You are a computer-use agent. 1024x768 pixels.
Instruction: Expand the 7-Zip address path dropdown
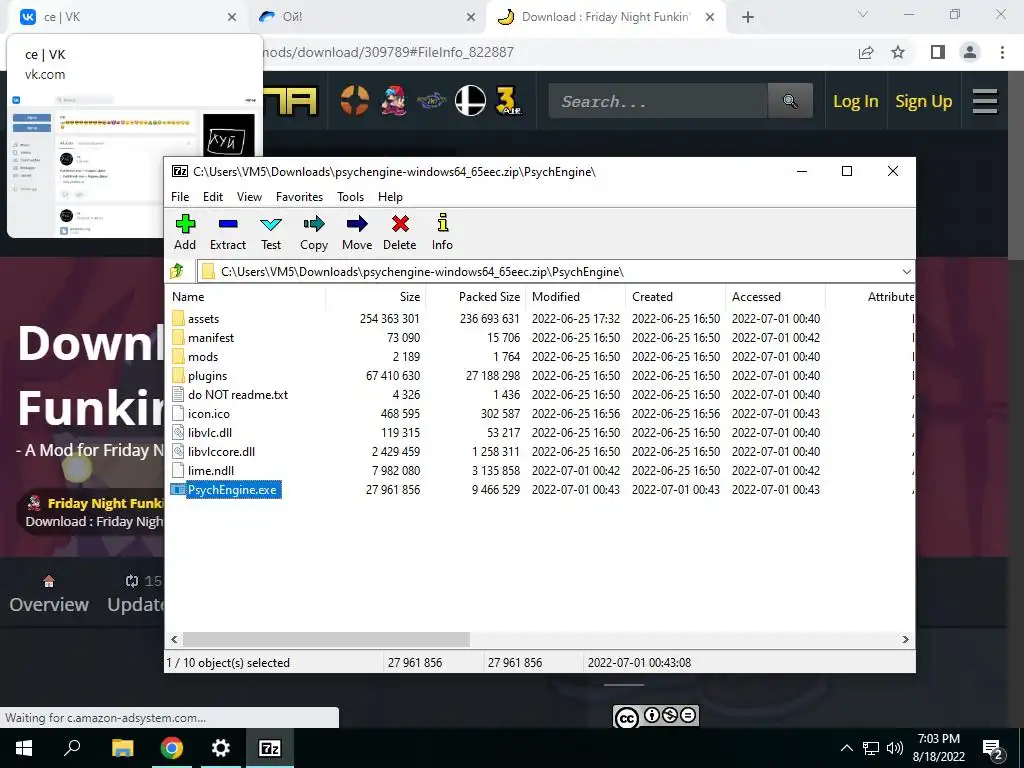tap(906, 272)
